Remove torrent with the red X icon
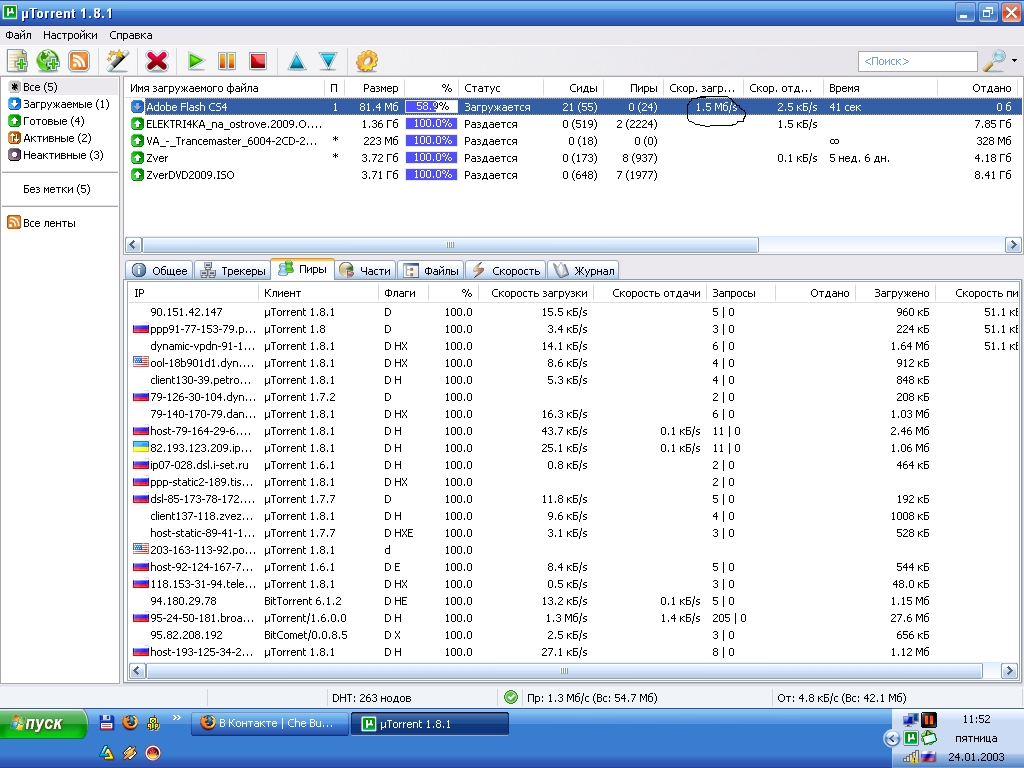 click(157, 61)
